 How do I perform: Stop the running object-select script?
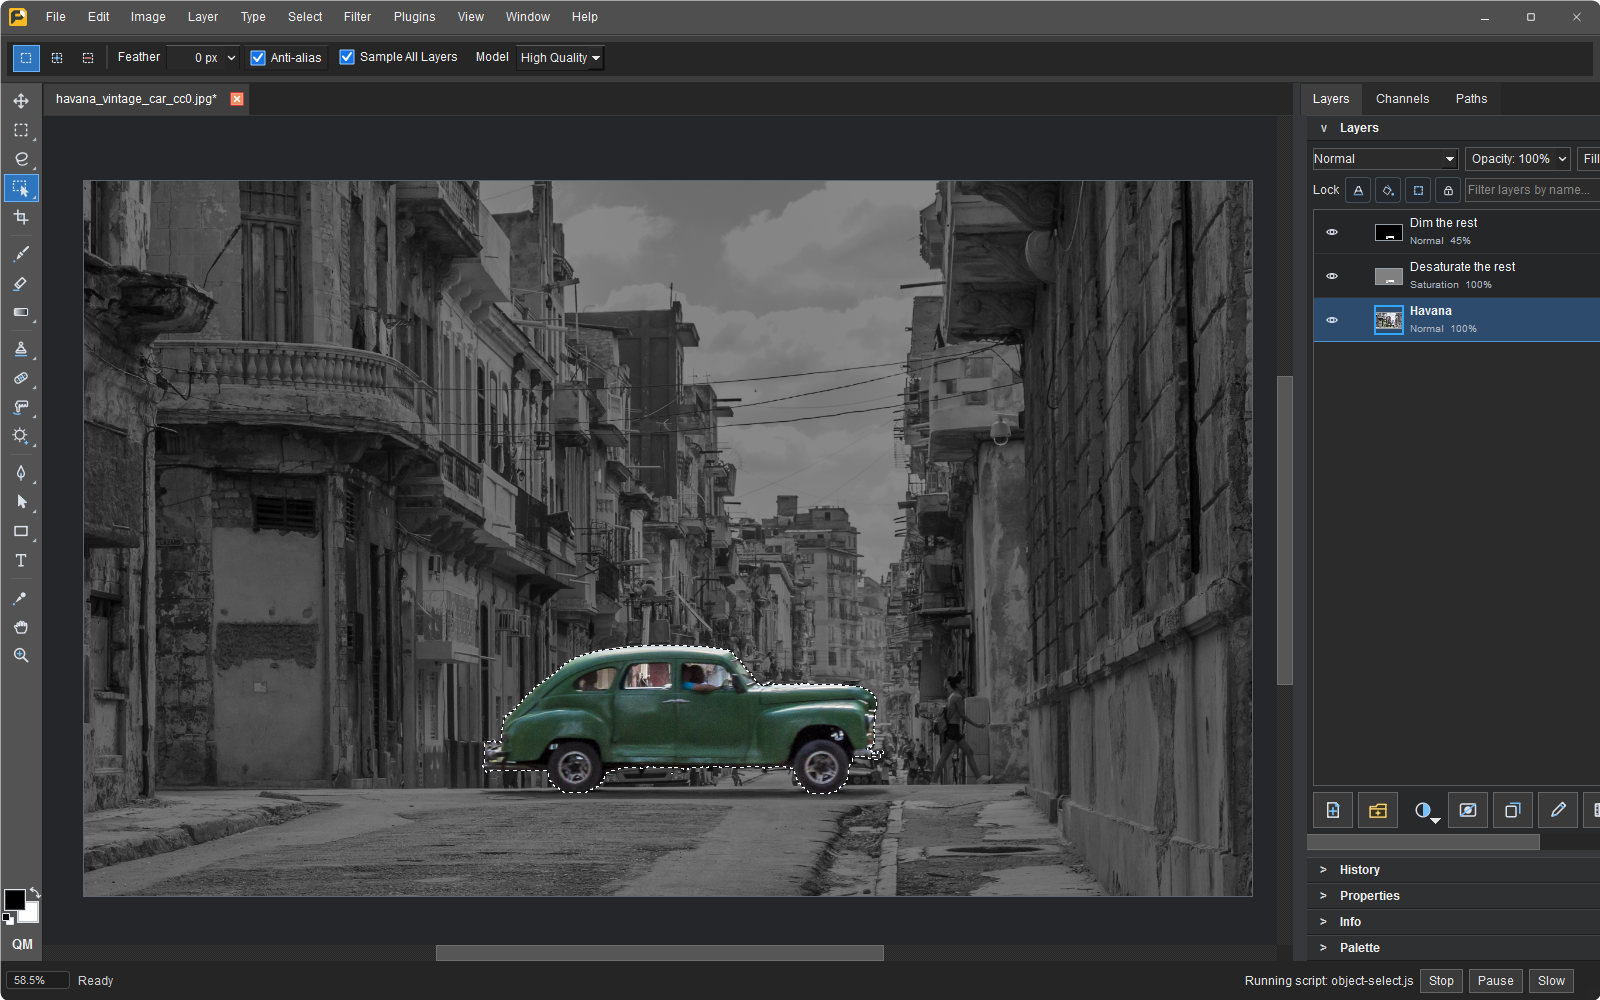(x=1441, y=981)
